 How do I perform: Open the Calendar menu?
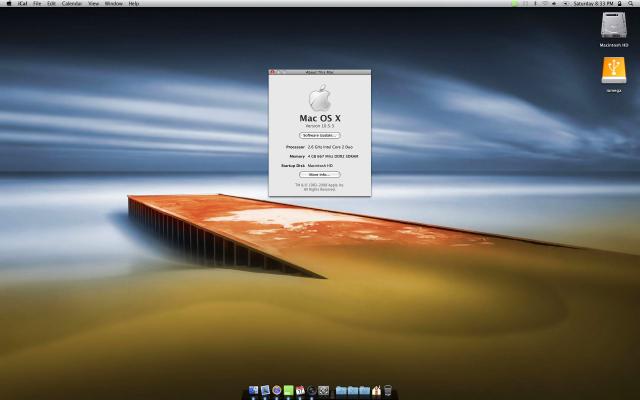pos(72,3)
